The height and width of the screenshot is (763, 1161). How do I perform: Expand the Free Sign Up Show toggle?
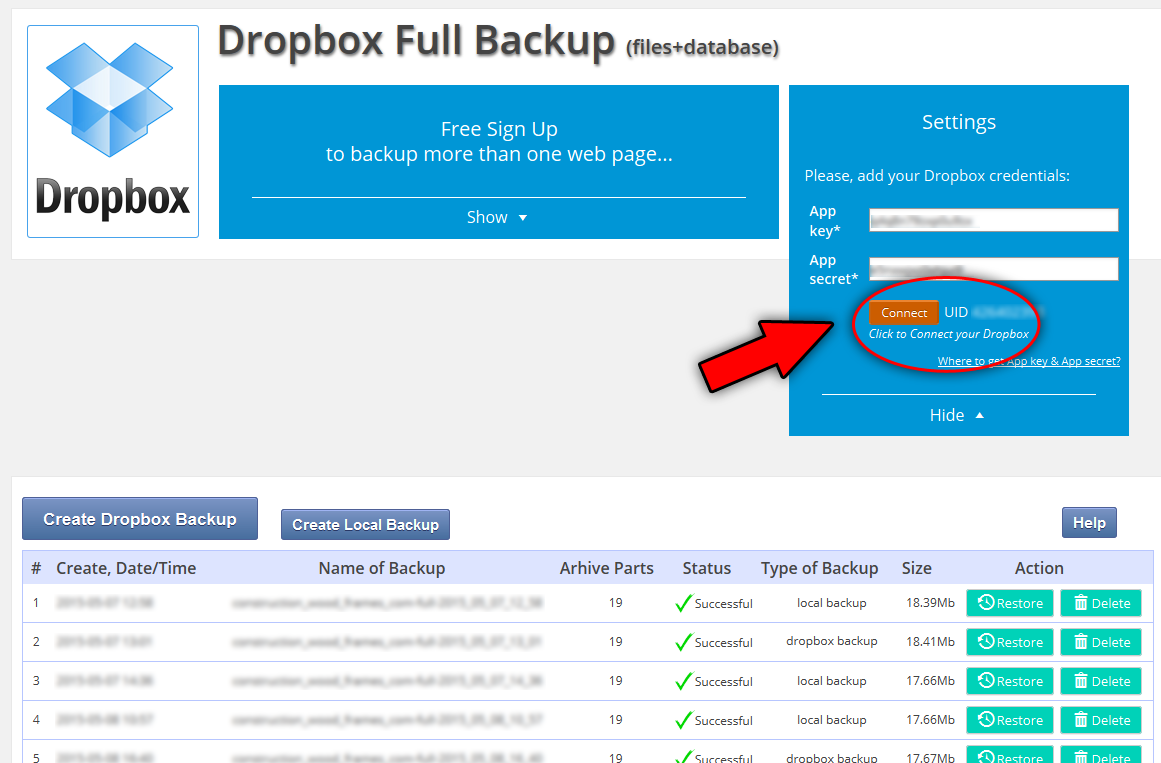[x=497, y=218]
